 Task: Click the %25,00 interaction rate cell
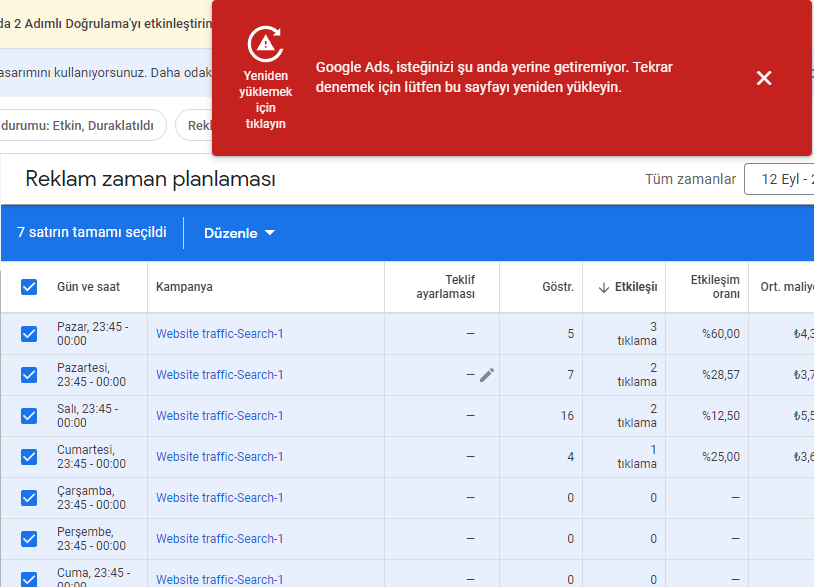coord(721,457)
